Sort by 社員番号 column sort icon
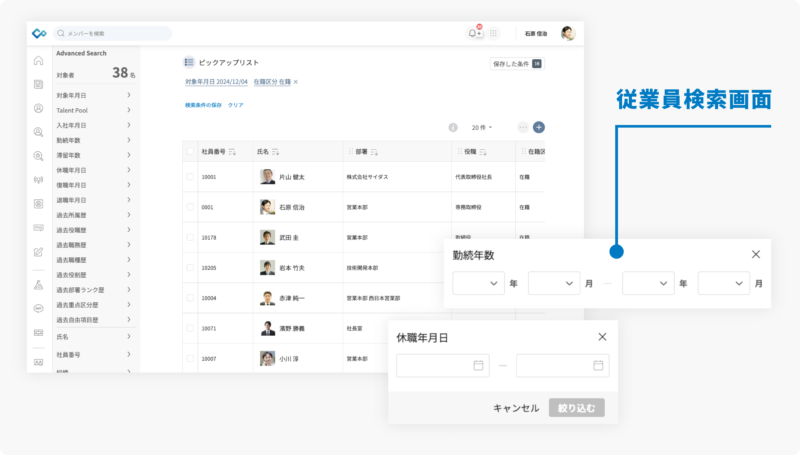Viewport: 800px width, 455px height. 232,151
